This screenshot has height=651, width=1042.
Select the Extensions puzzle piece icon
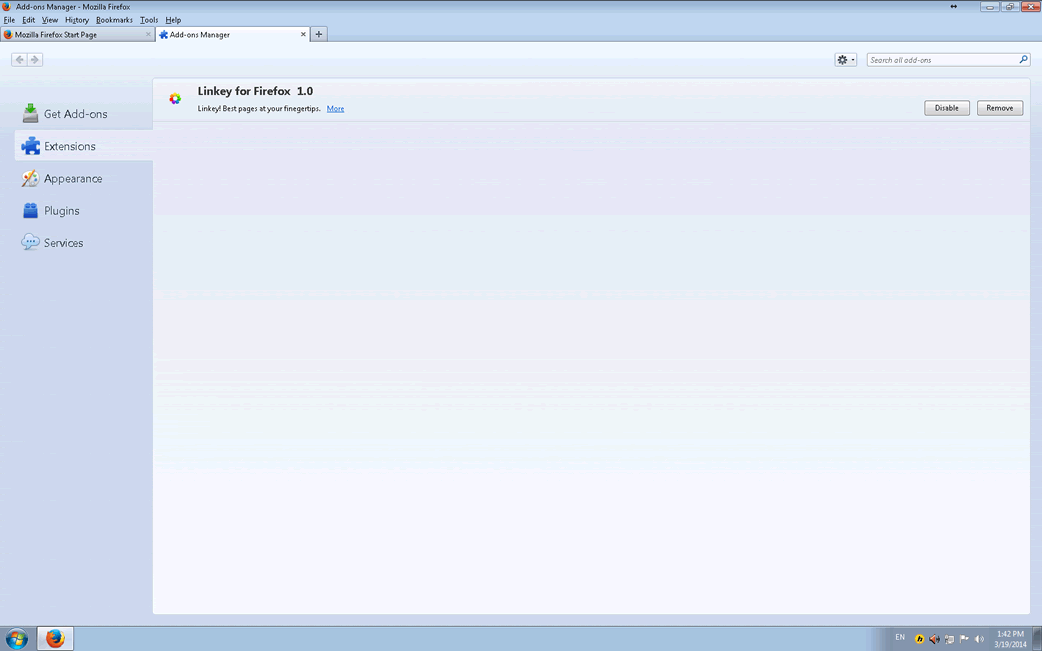pyautogui.click(x=30, y=146)
